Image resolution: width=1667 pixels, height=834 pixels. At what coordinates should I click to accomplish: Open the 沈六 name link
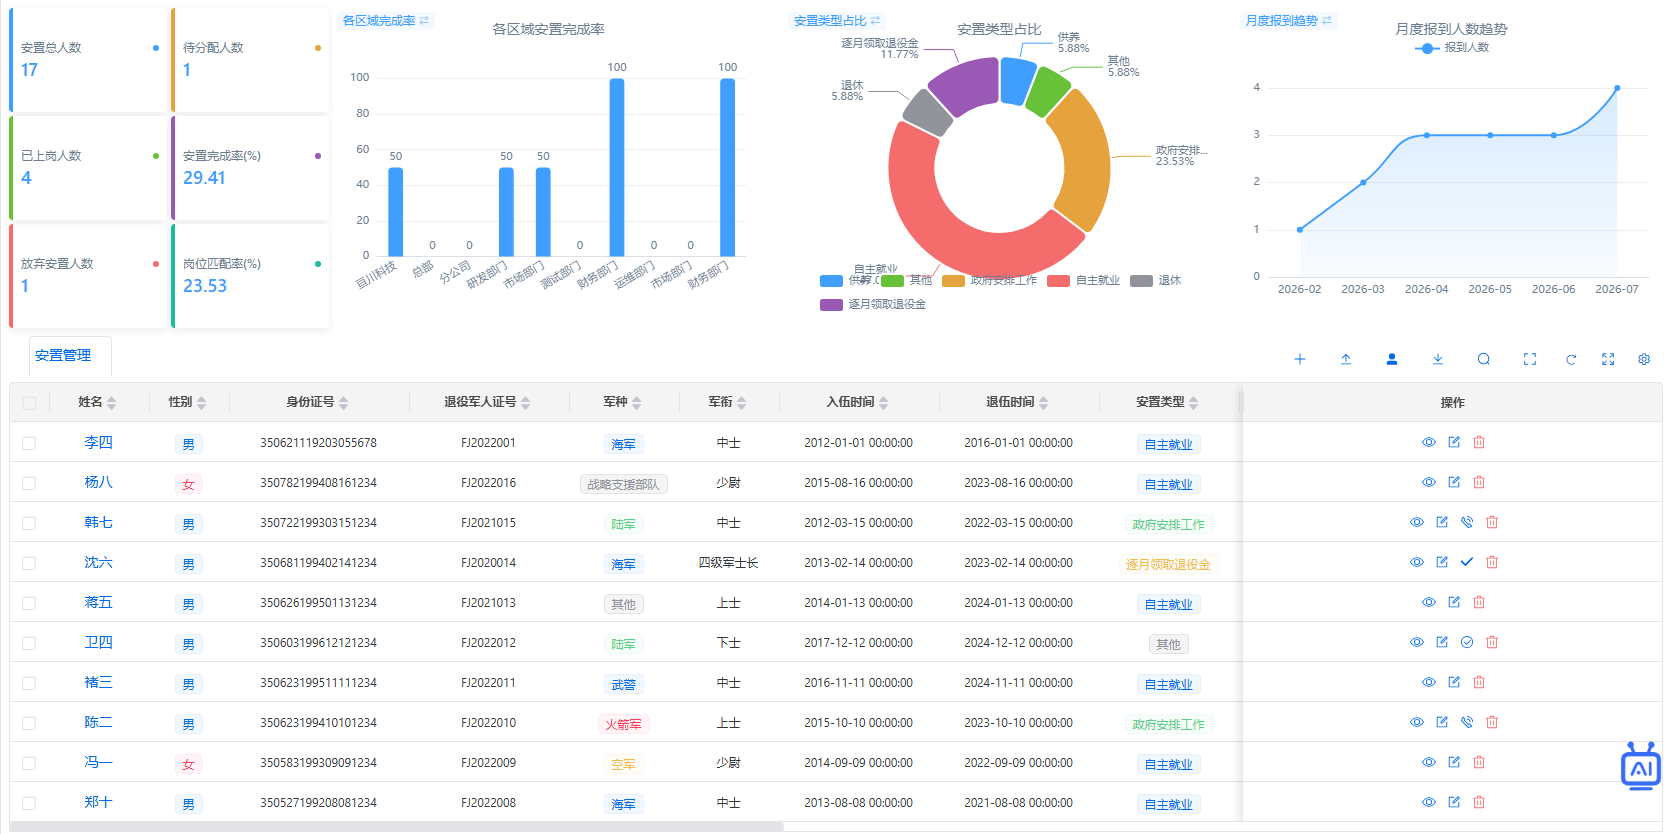pyautogui.click(x=98, y=562)
